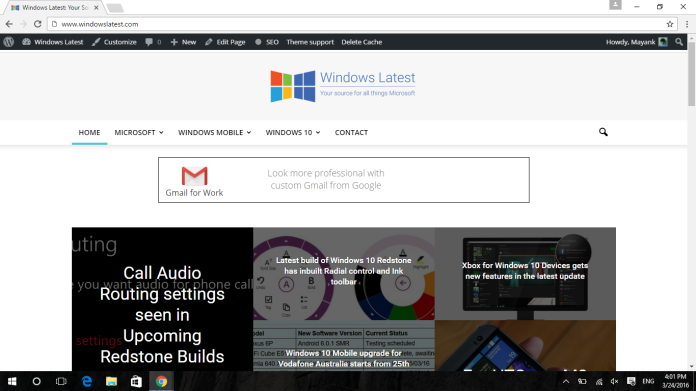Open the Windows Store taskbar icon
Screen dimensions: 696x391
click(x=136, y=381)
